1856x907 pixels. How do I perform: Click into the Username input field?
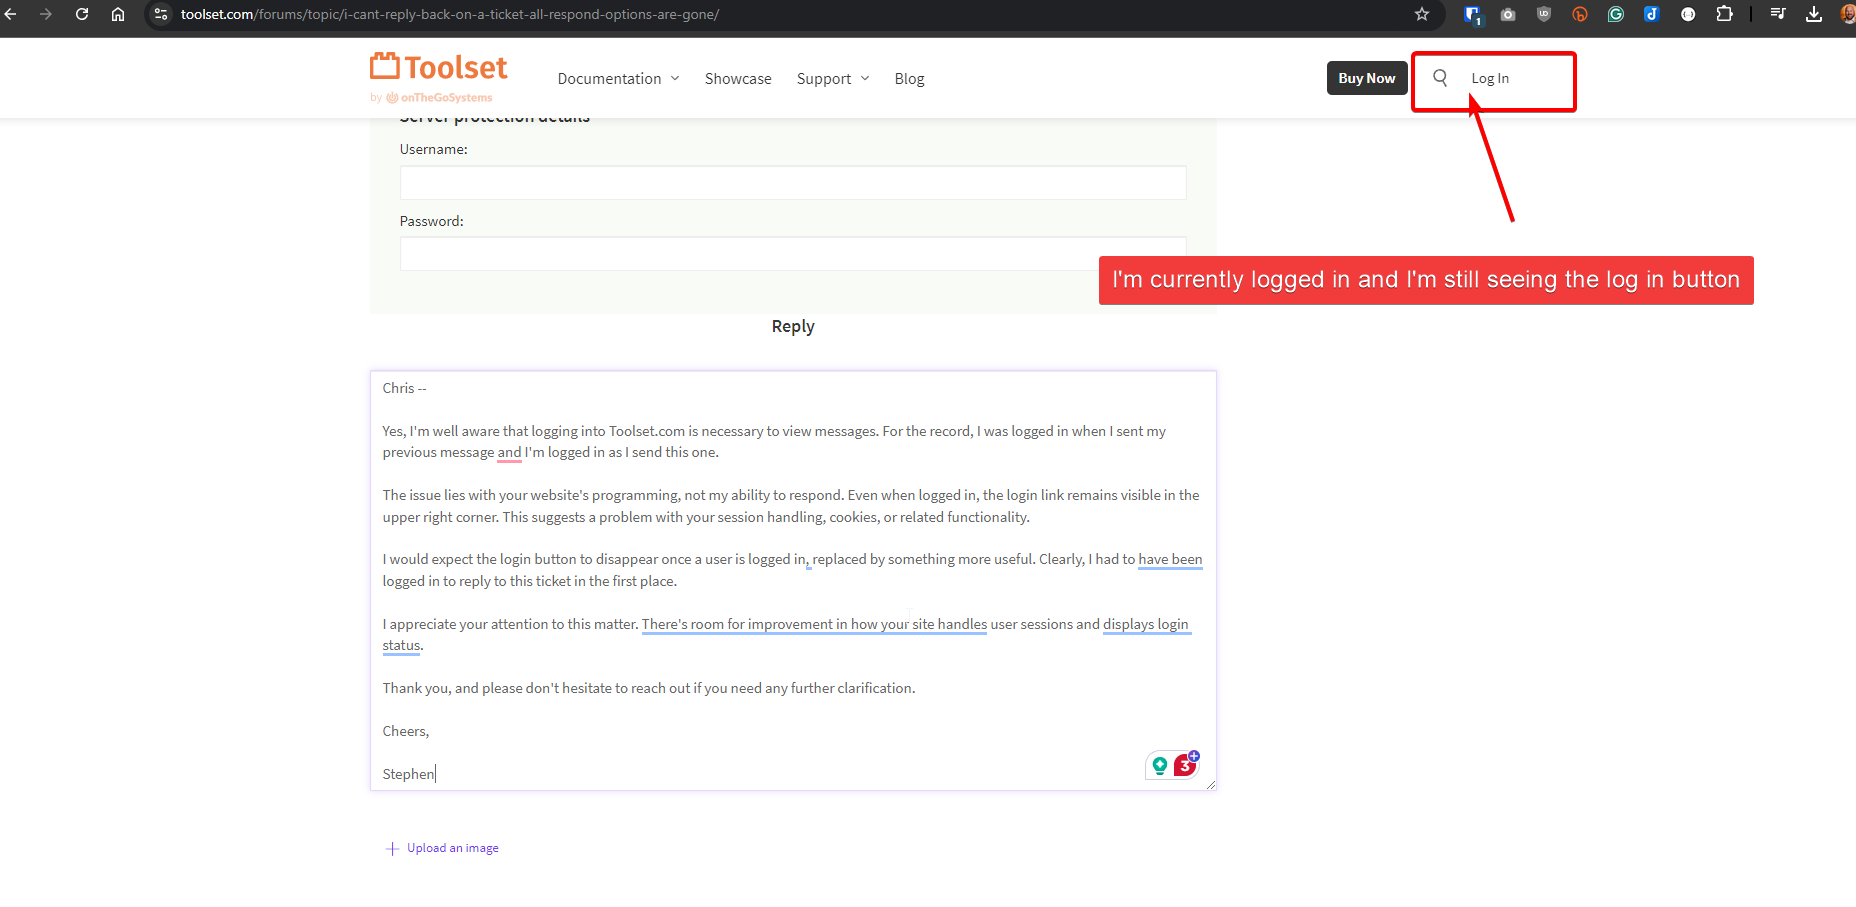click(x=793, y=183)
